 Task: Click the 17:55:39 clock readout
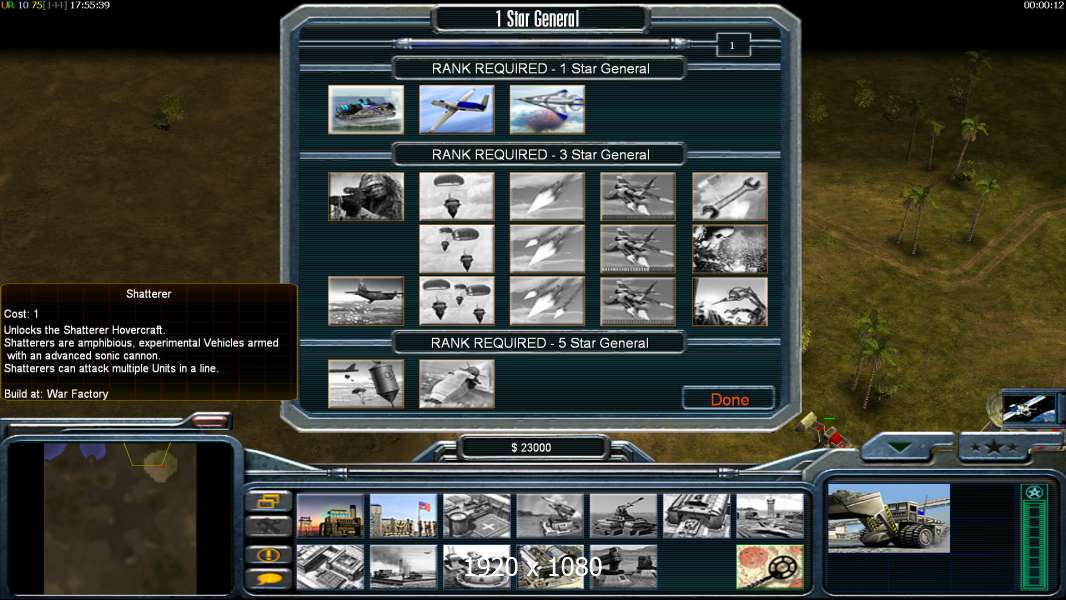90,5
